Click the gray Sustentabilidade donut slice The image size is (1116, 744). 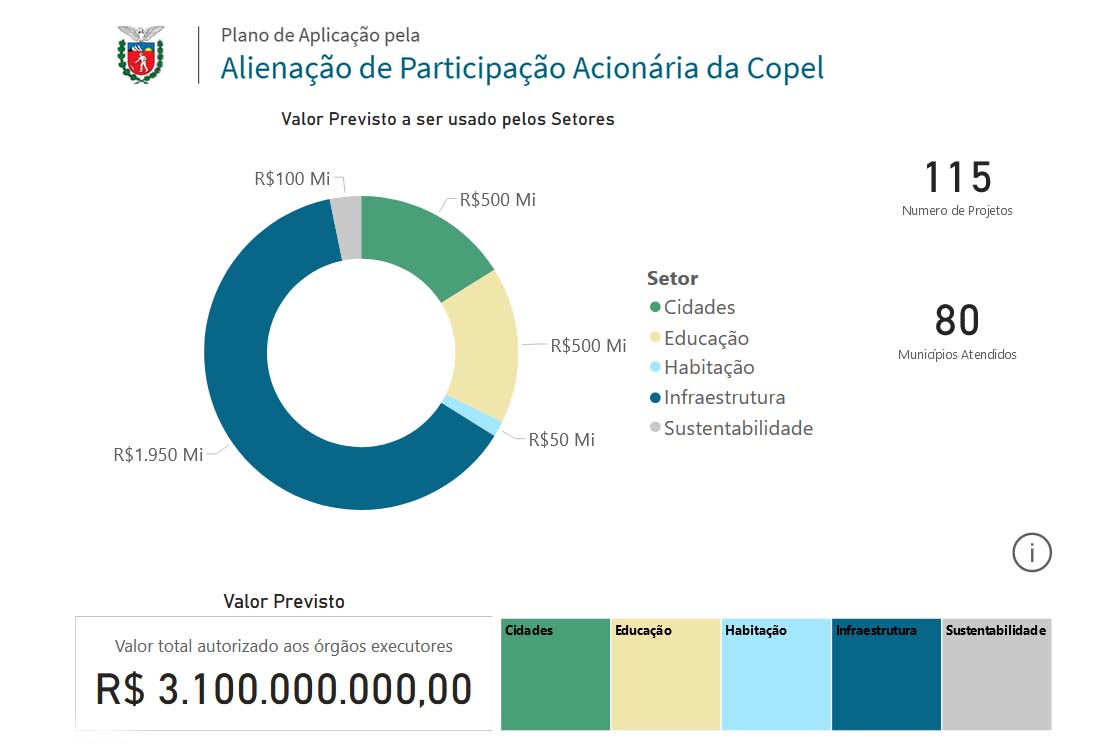point(347,228)
